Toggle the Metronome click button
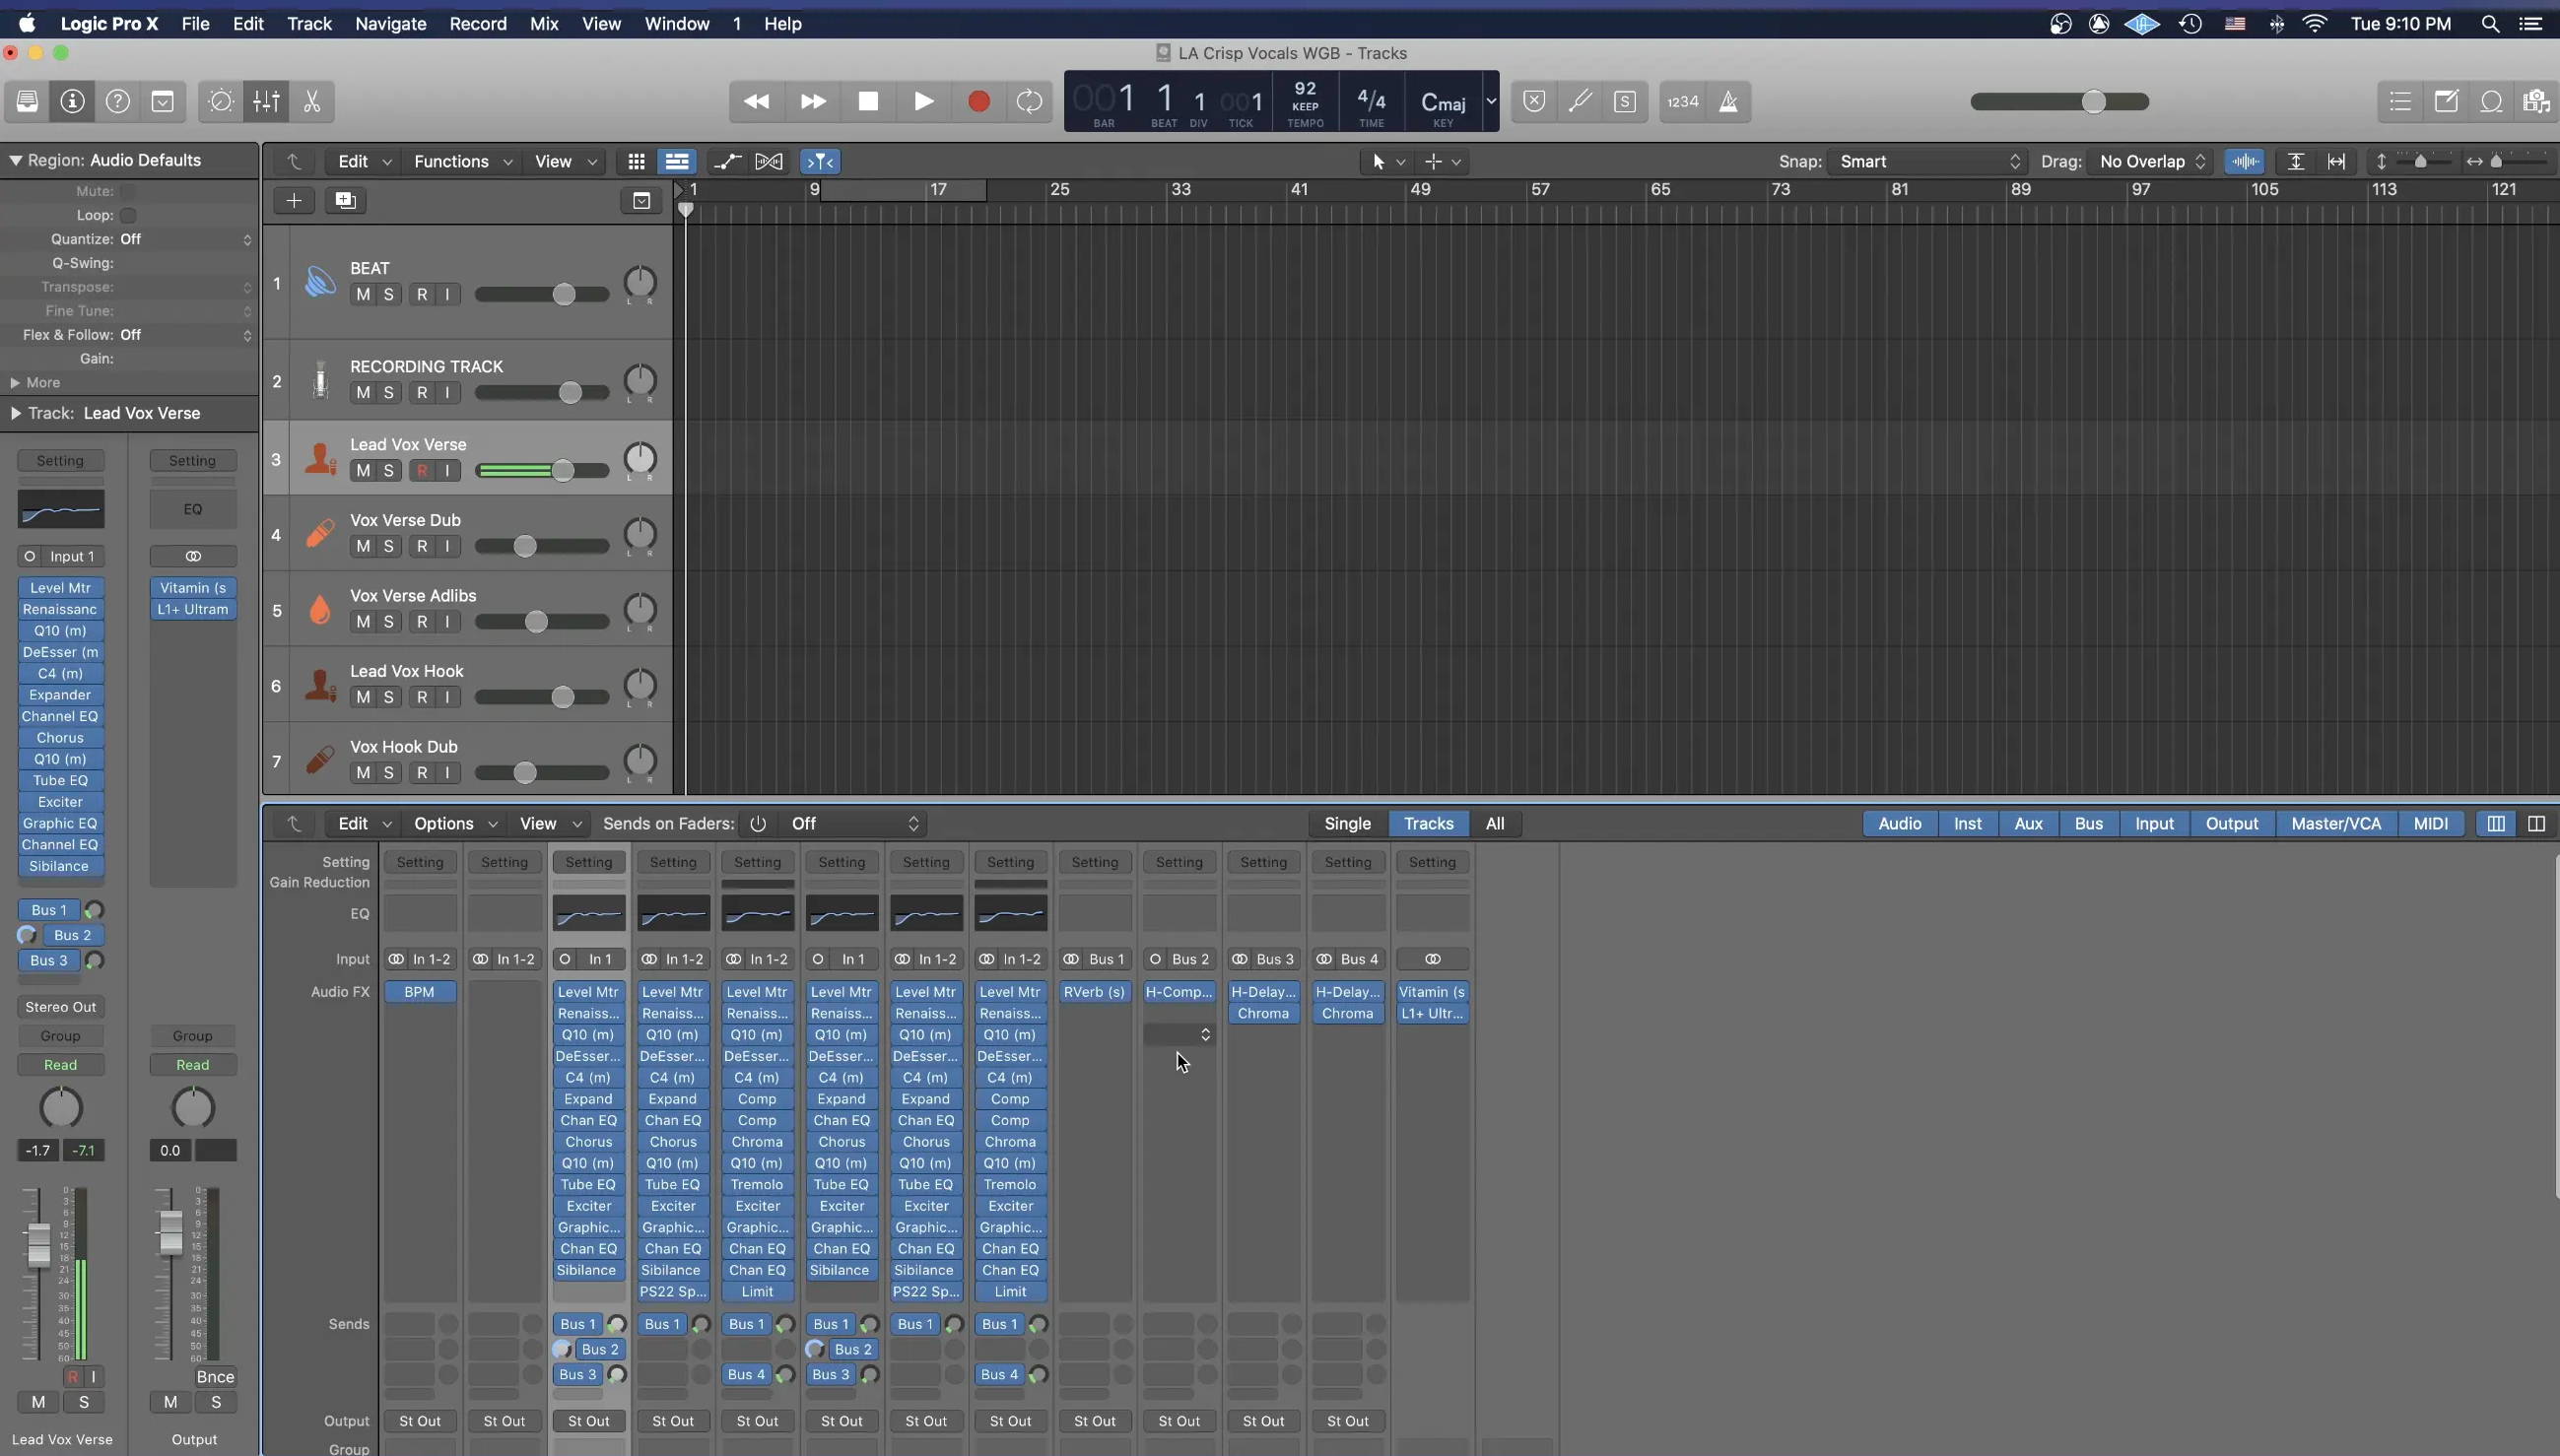This screenshot has width=2560, height=1456. click(x=1728, y=101)
